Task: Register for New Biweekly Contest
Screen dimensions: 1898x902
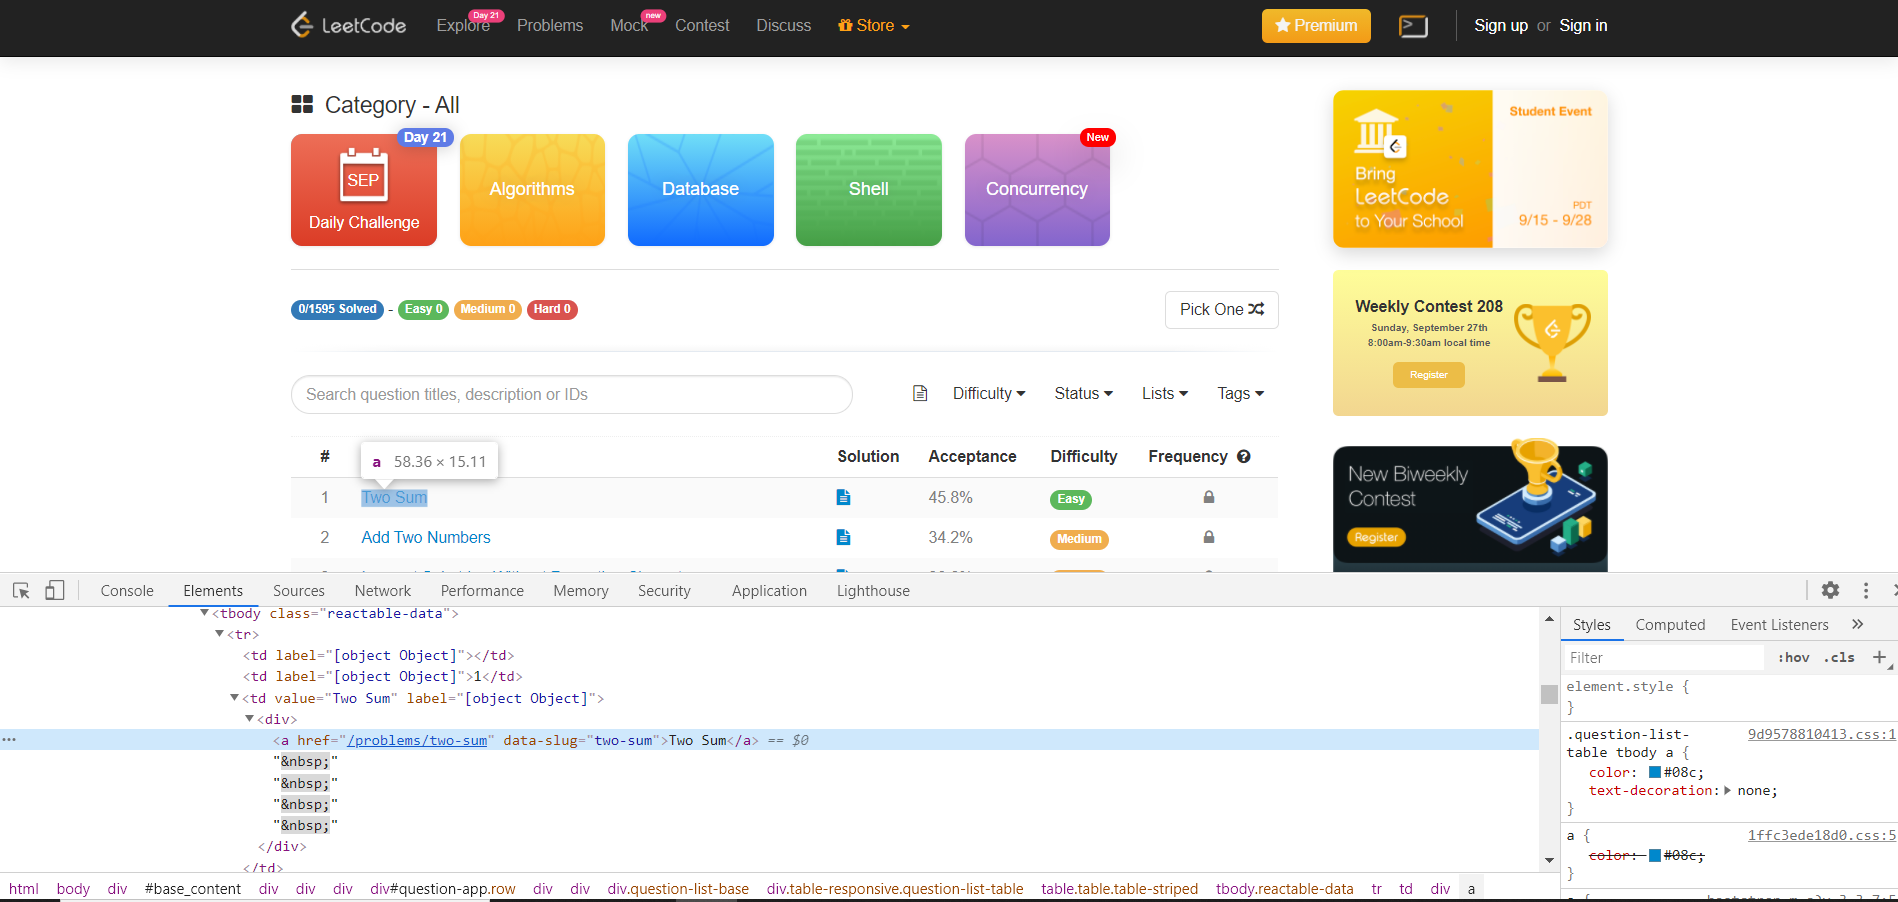Action: [x=1377, y=538]
